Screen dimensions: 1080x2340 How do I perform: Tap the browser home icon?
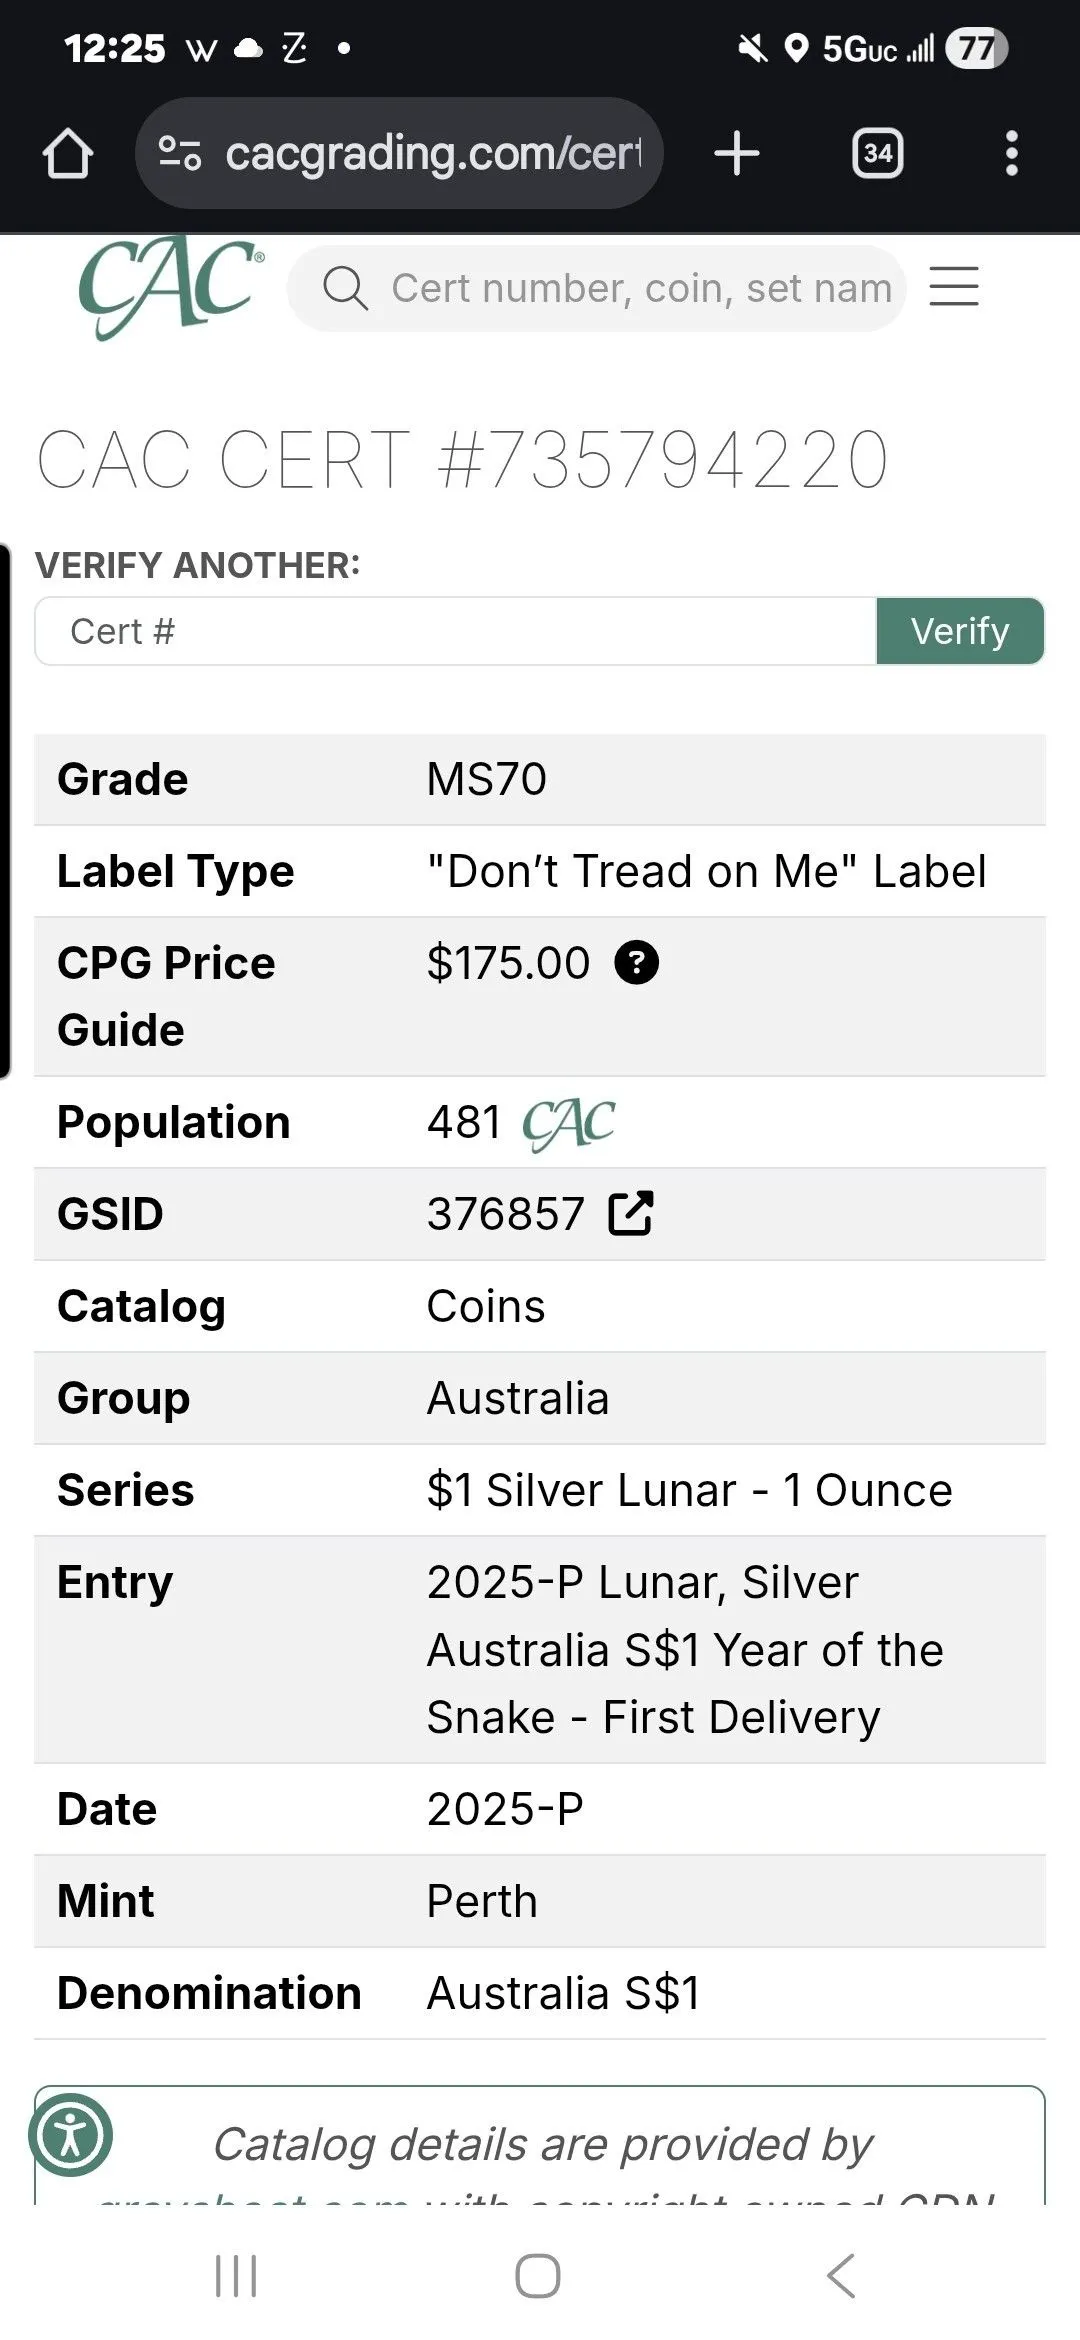tap(68, 153)
